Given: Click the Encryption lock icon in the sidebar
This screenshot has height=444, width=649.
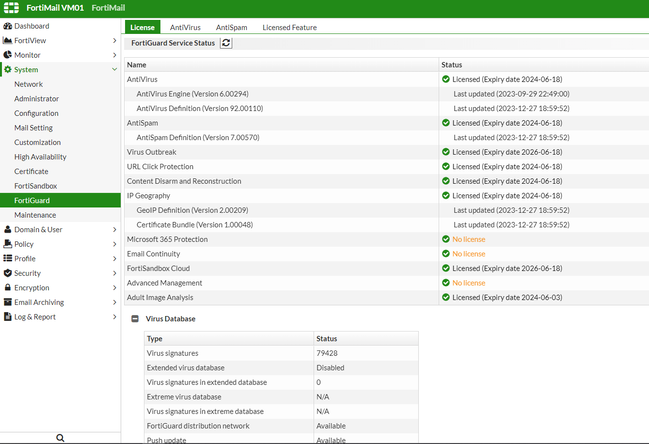Looking at the screenshot, I should click(x=8, y=288).
